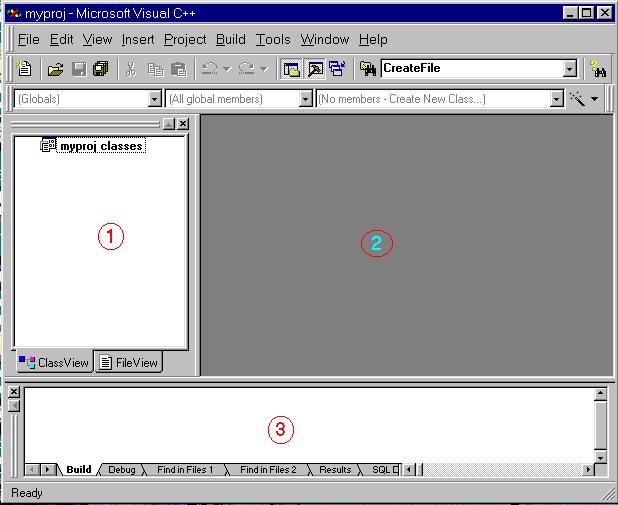Screen dimensions: 618x505
Task: Click the output vertical scrollbar thumb
Action: [x=600, y=425]
